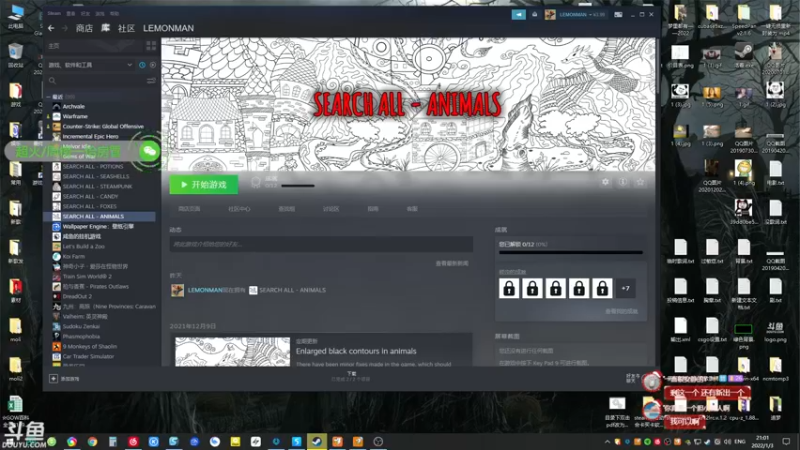Click 查看我的成就 view my achievements link
Viewport: 800px width, 450px height.
(x=621, y=311)
